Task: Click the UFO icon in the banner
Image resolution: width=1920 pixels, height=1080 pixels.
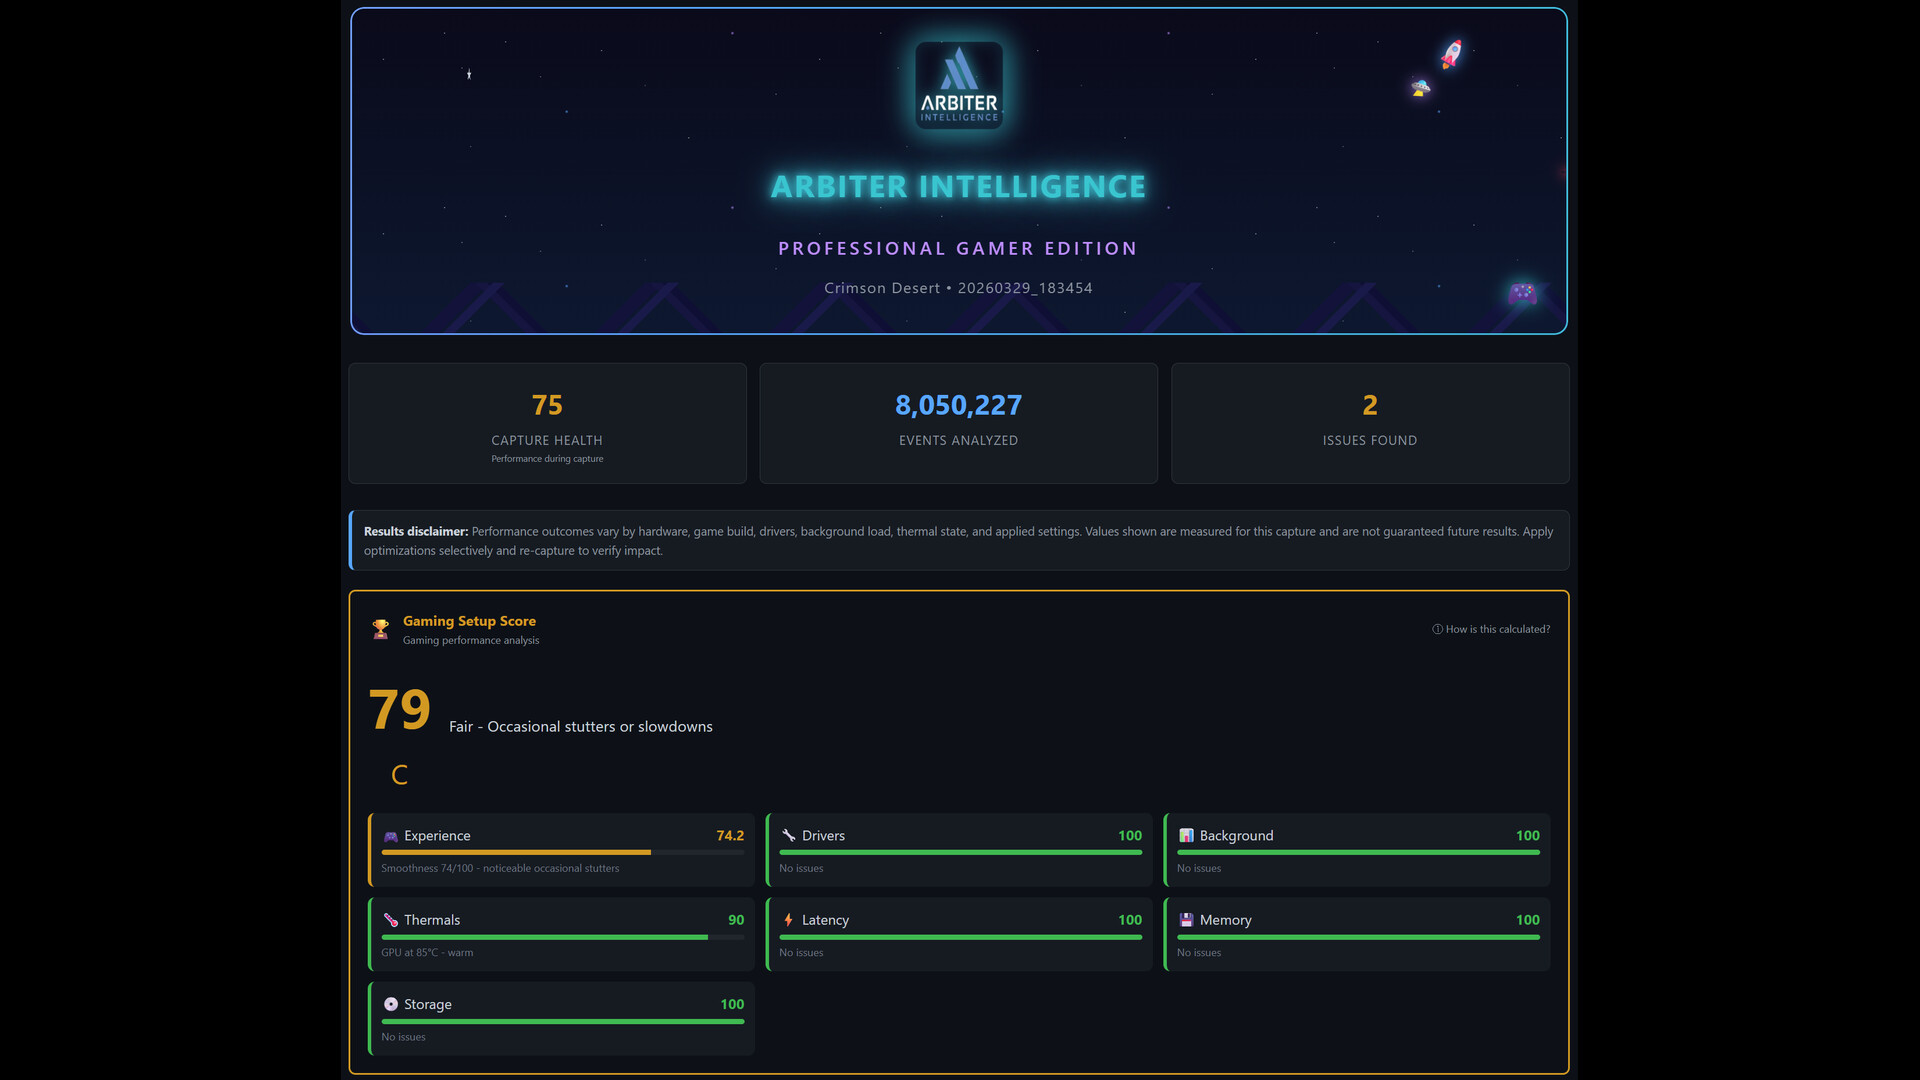Action: (x=1420, y=88)
